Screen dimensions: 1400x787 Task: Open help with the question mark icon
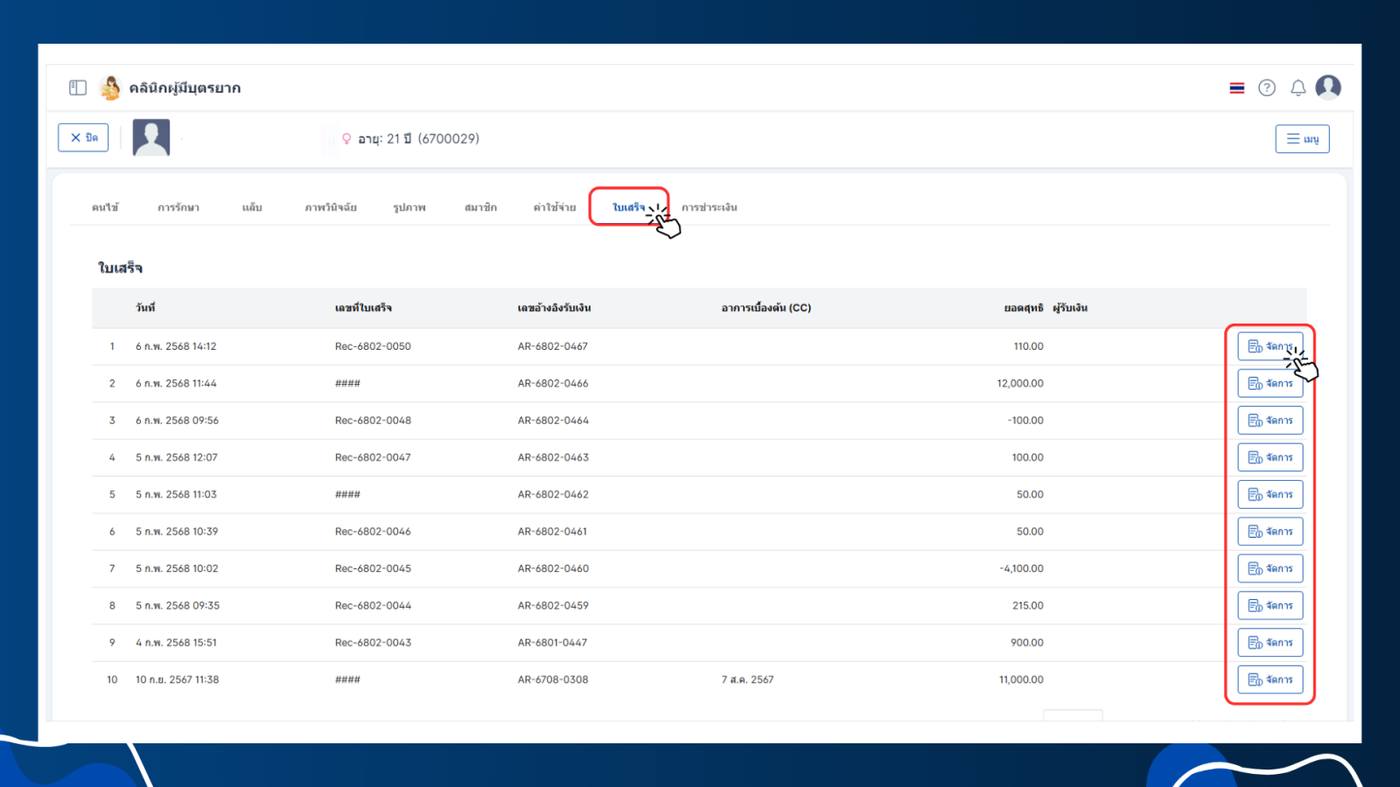pos(1267,88)
